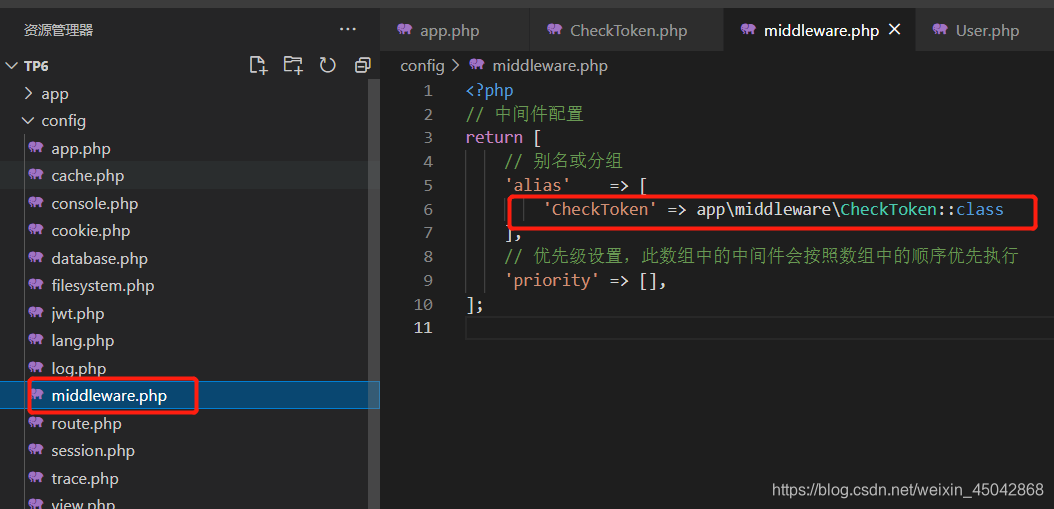Screen dimensions: 1054x509
Task: Click the New Folder icon in explorer
Action: click(293, 66)
